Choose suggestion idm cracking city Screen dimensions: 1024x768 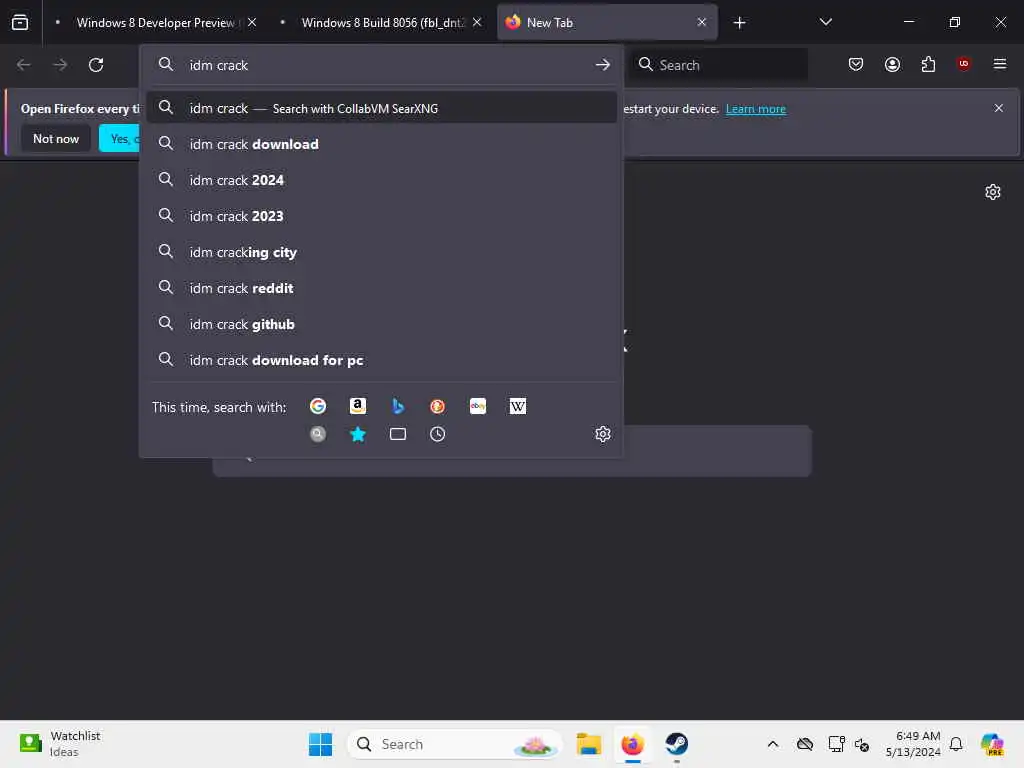pos(381,252)
